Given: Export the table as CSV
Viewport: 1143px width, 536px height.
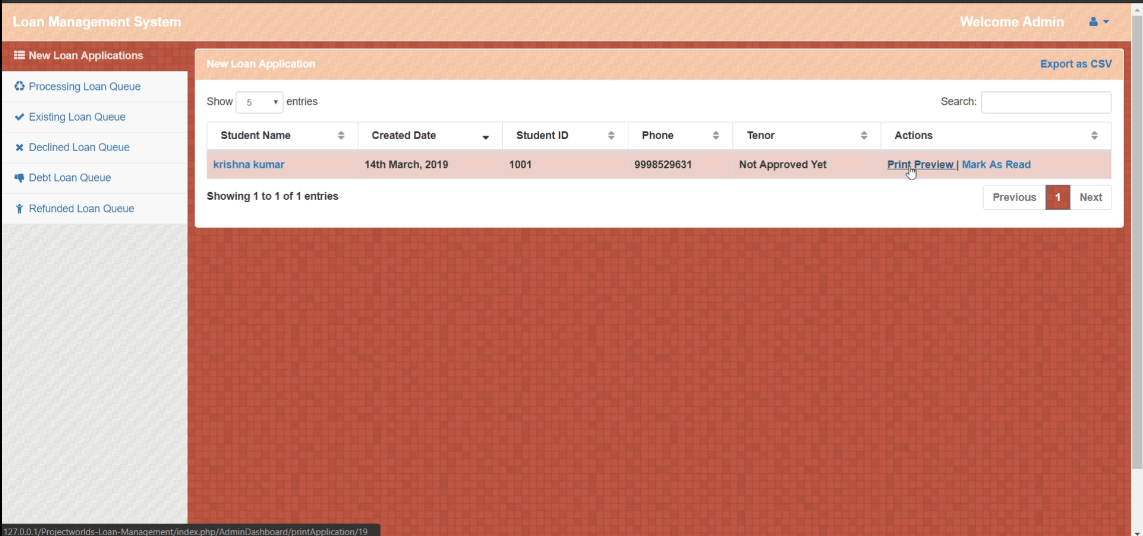Looking at the screenshot, I should 1075,64.
